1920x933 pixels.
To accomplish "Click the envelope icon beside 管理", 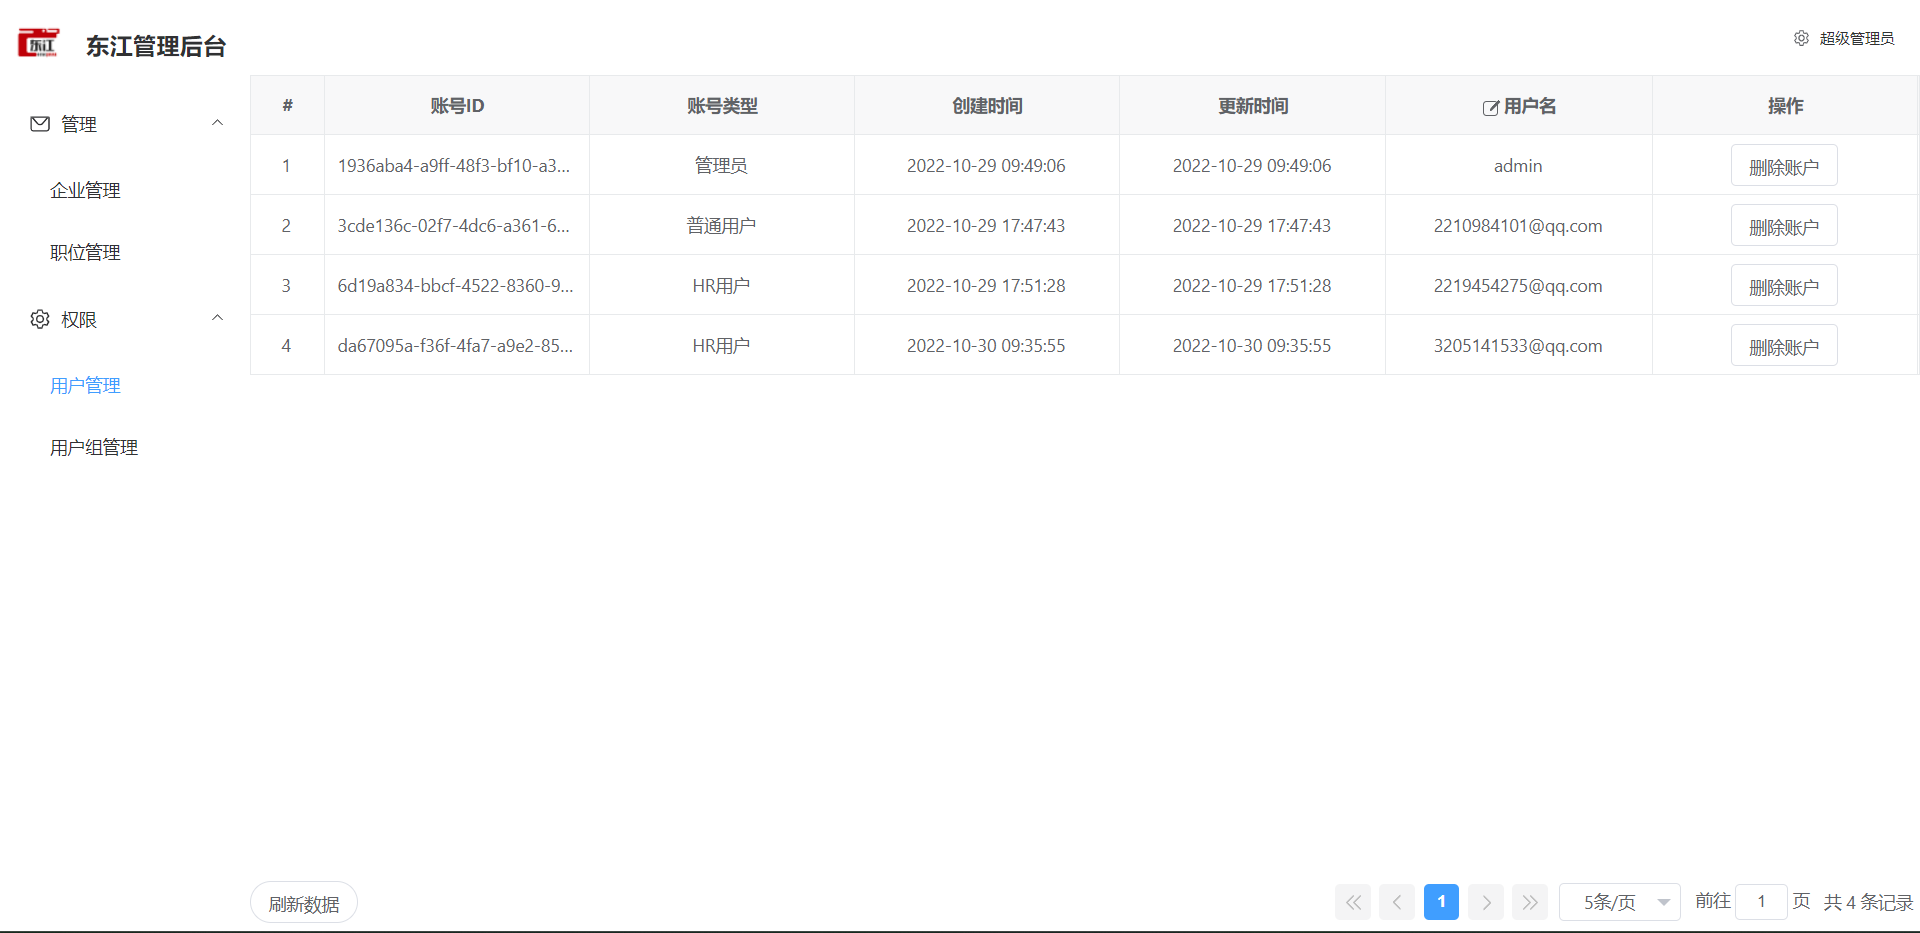I will click(x=40, y=124).
